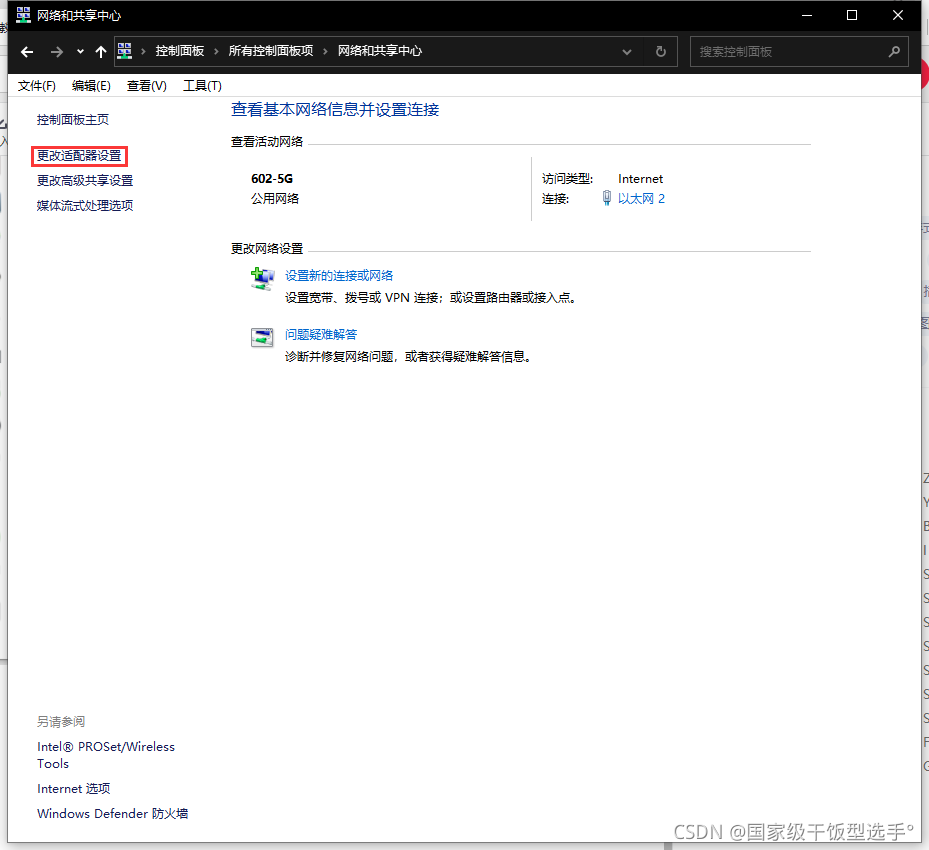Viewport: 929px width, 850px height.
Task: Select 更改适配器设置 in the sidebar
Action: tap(79, 157)
